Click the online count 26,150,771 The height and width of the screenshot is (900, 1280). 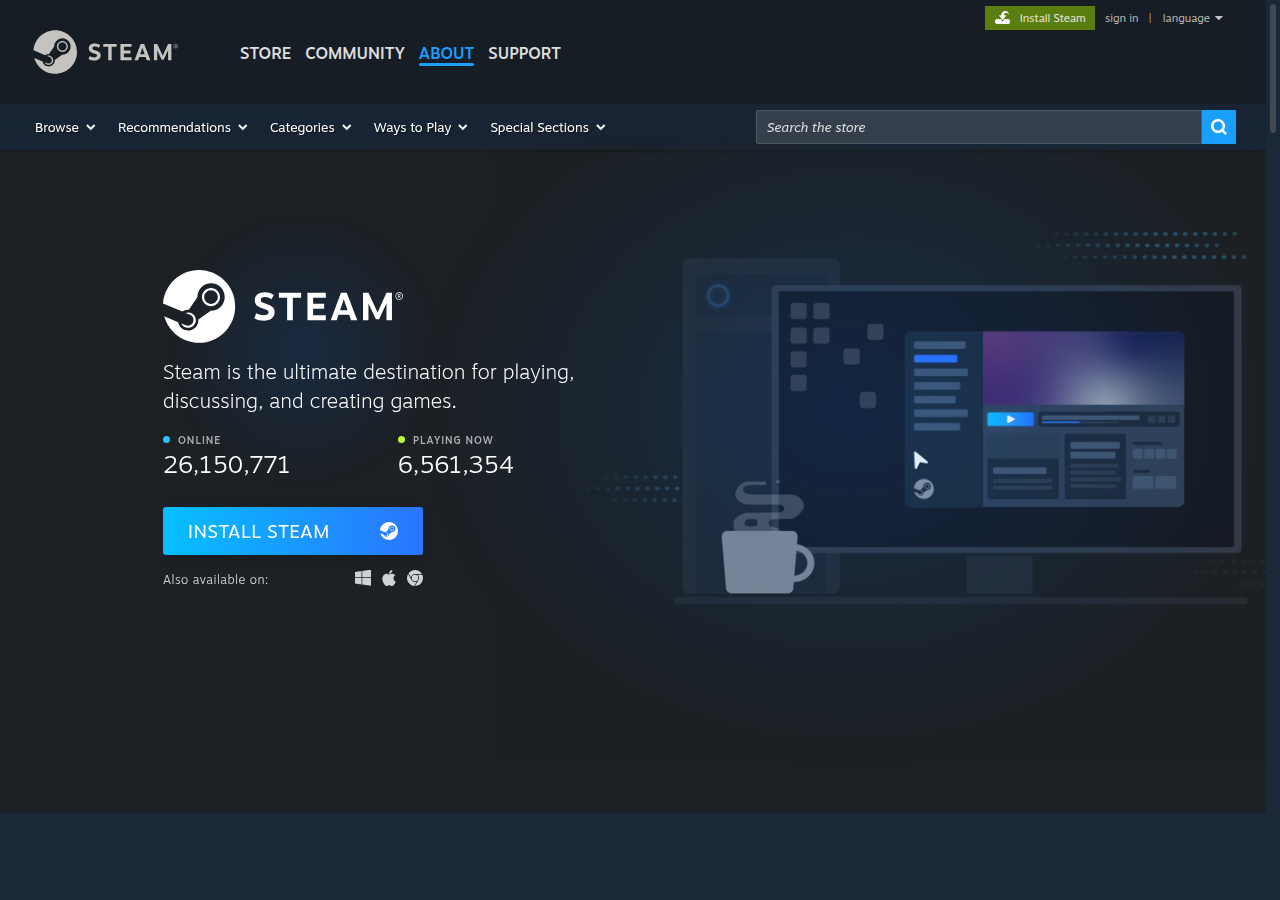(227, 465)
